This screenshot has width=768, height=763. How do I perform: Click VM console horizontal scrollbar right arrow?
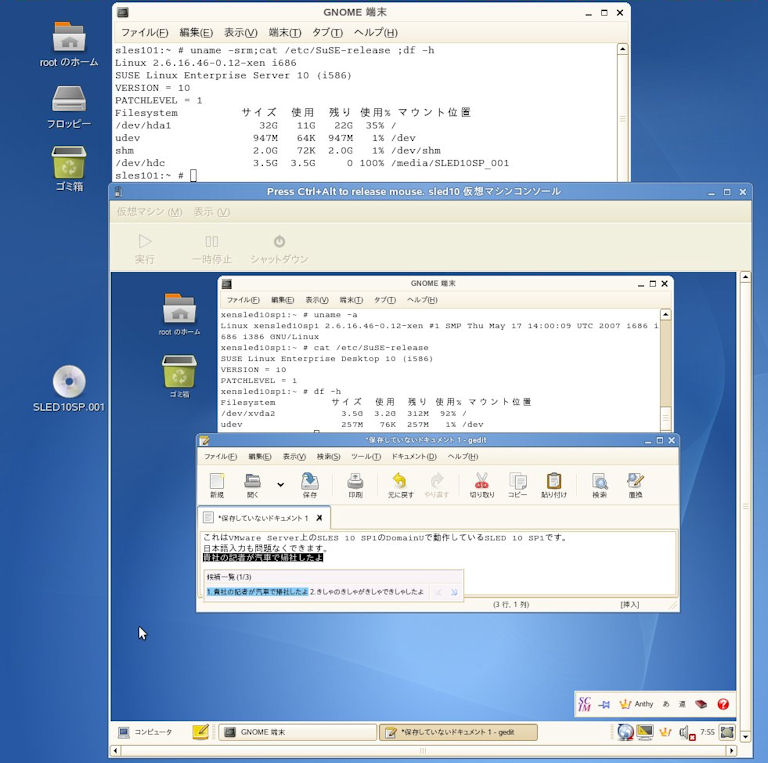click(x=731, y=750)
